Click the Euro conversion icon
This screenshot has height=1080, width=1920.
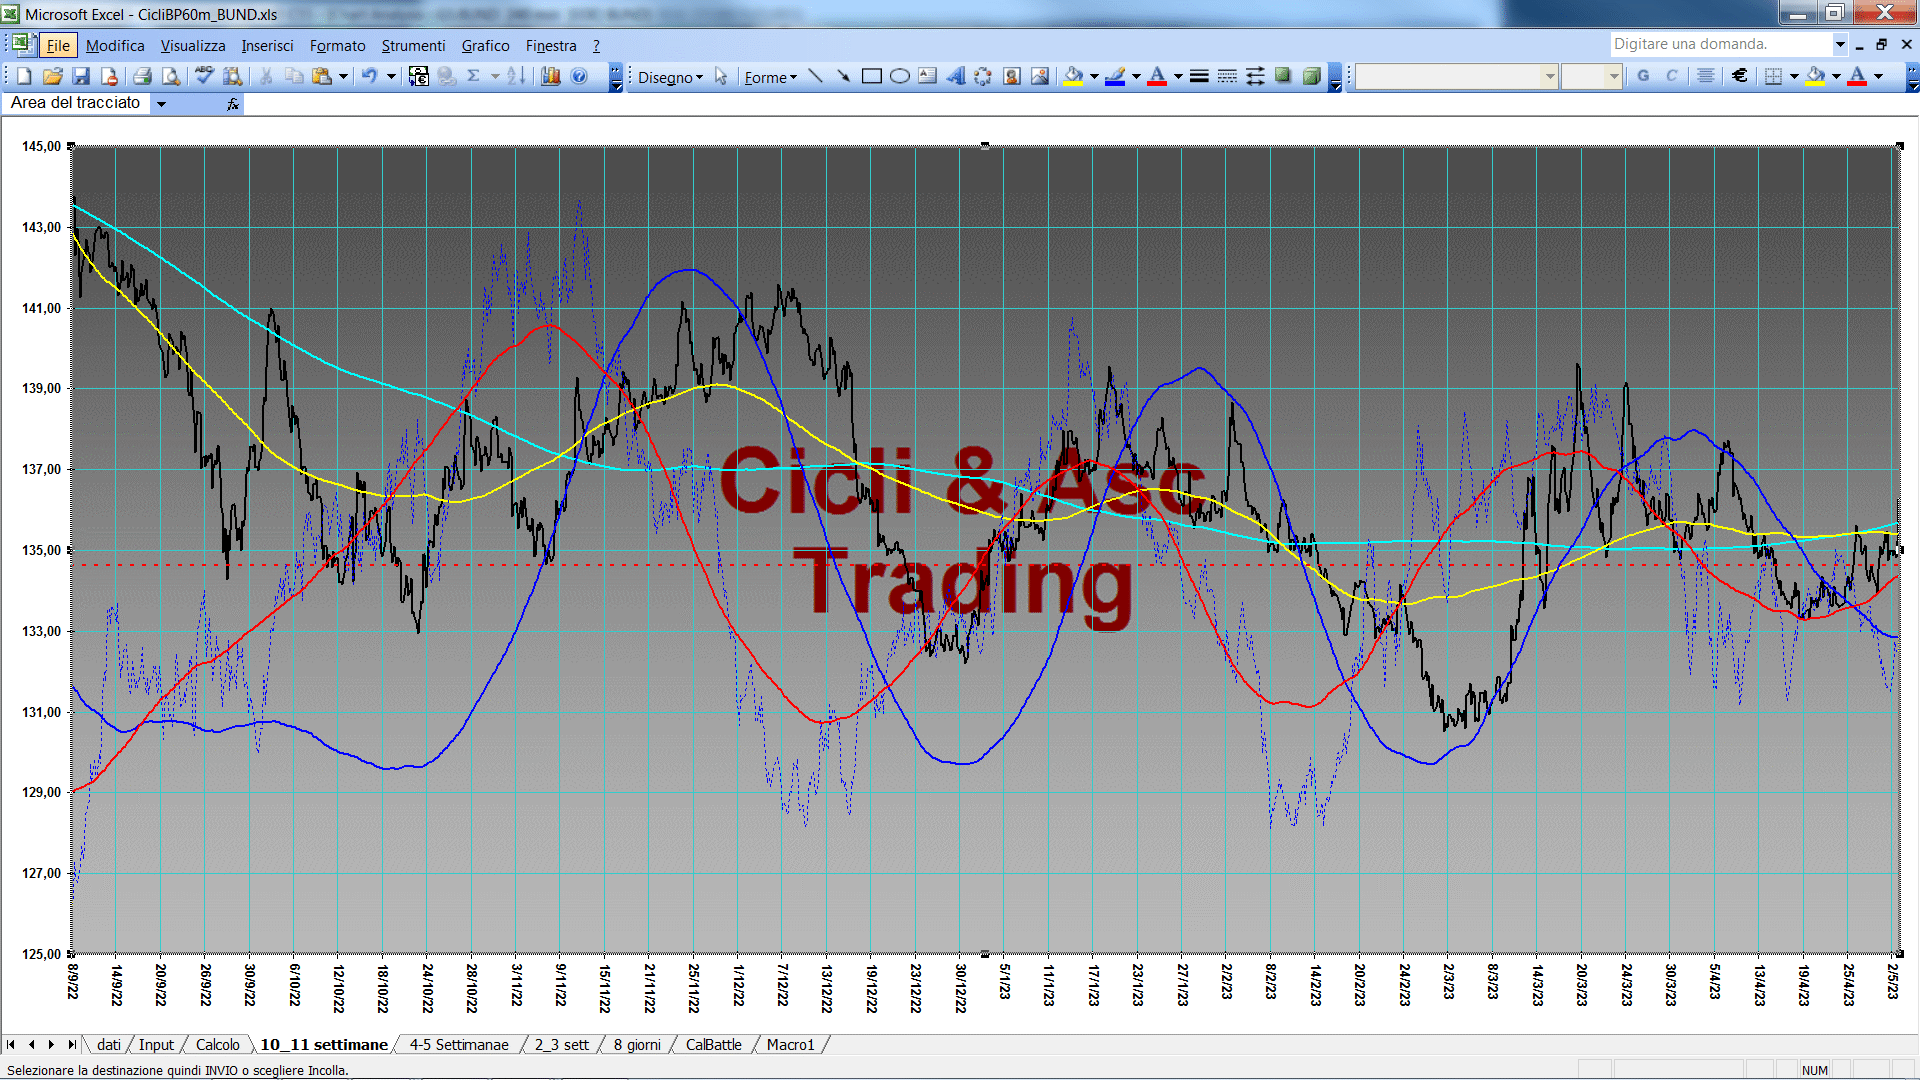click(419, 76)
